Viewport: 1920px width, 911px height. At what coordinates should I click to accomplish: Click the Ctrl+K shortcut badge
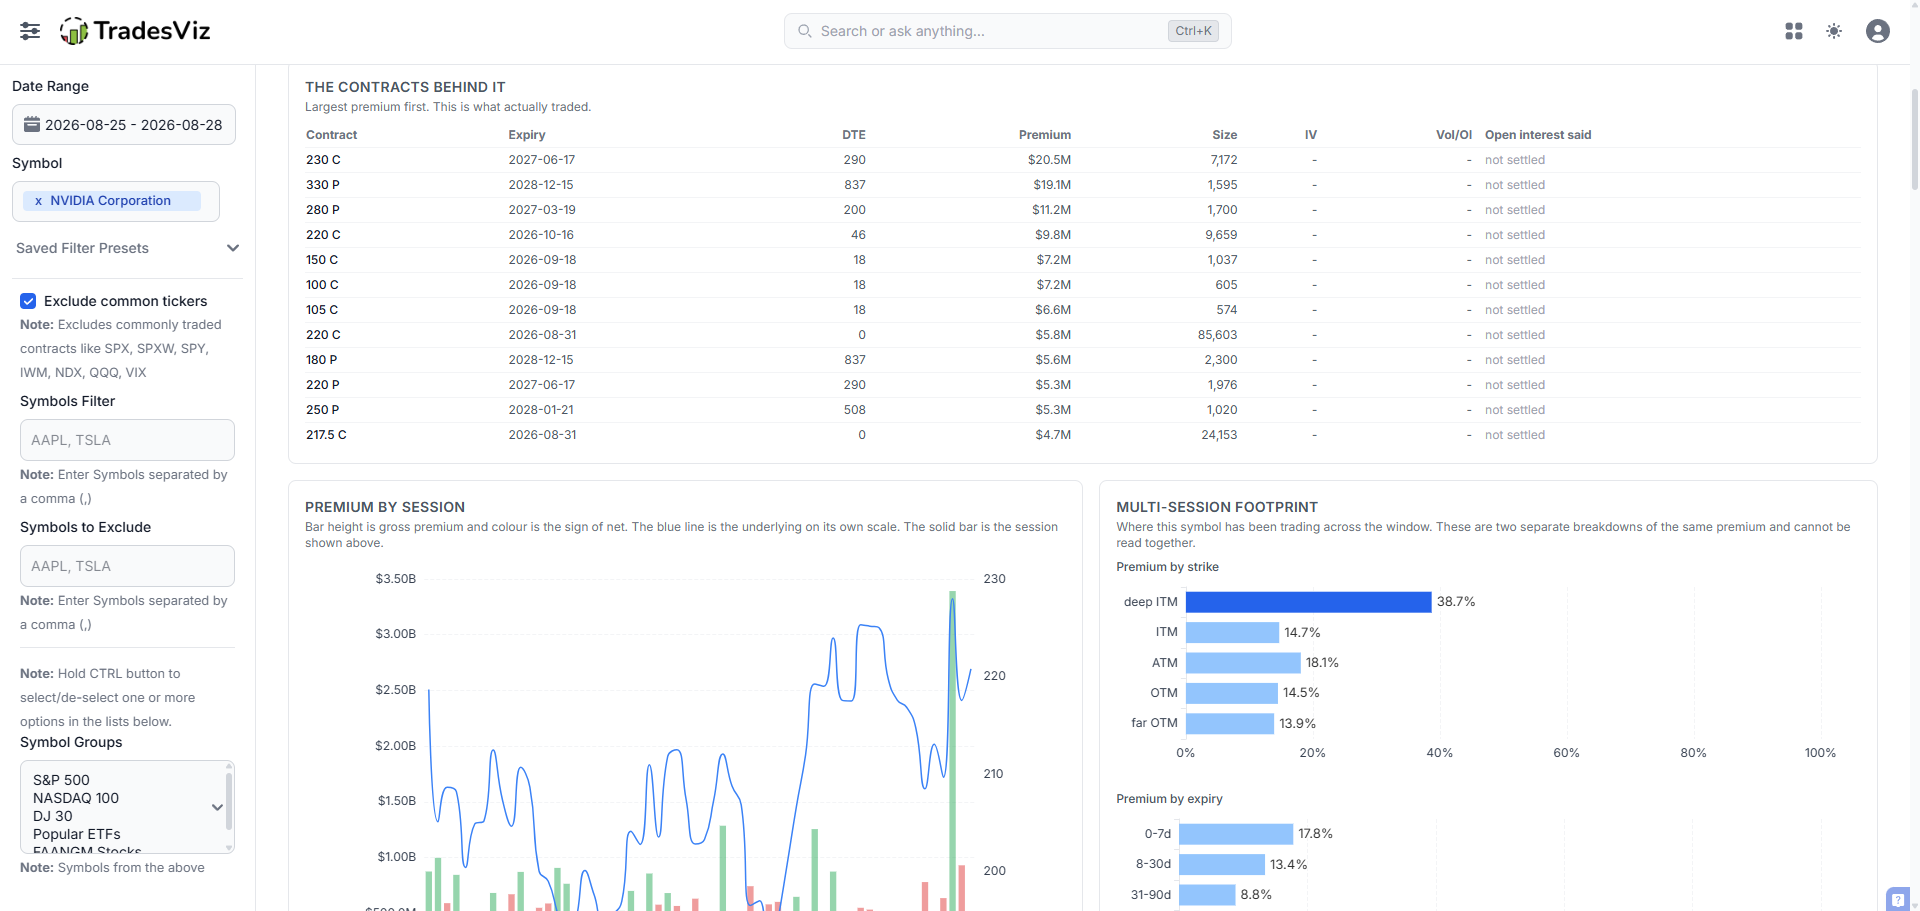[x=1193, y=31]
